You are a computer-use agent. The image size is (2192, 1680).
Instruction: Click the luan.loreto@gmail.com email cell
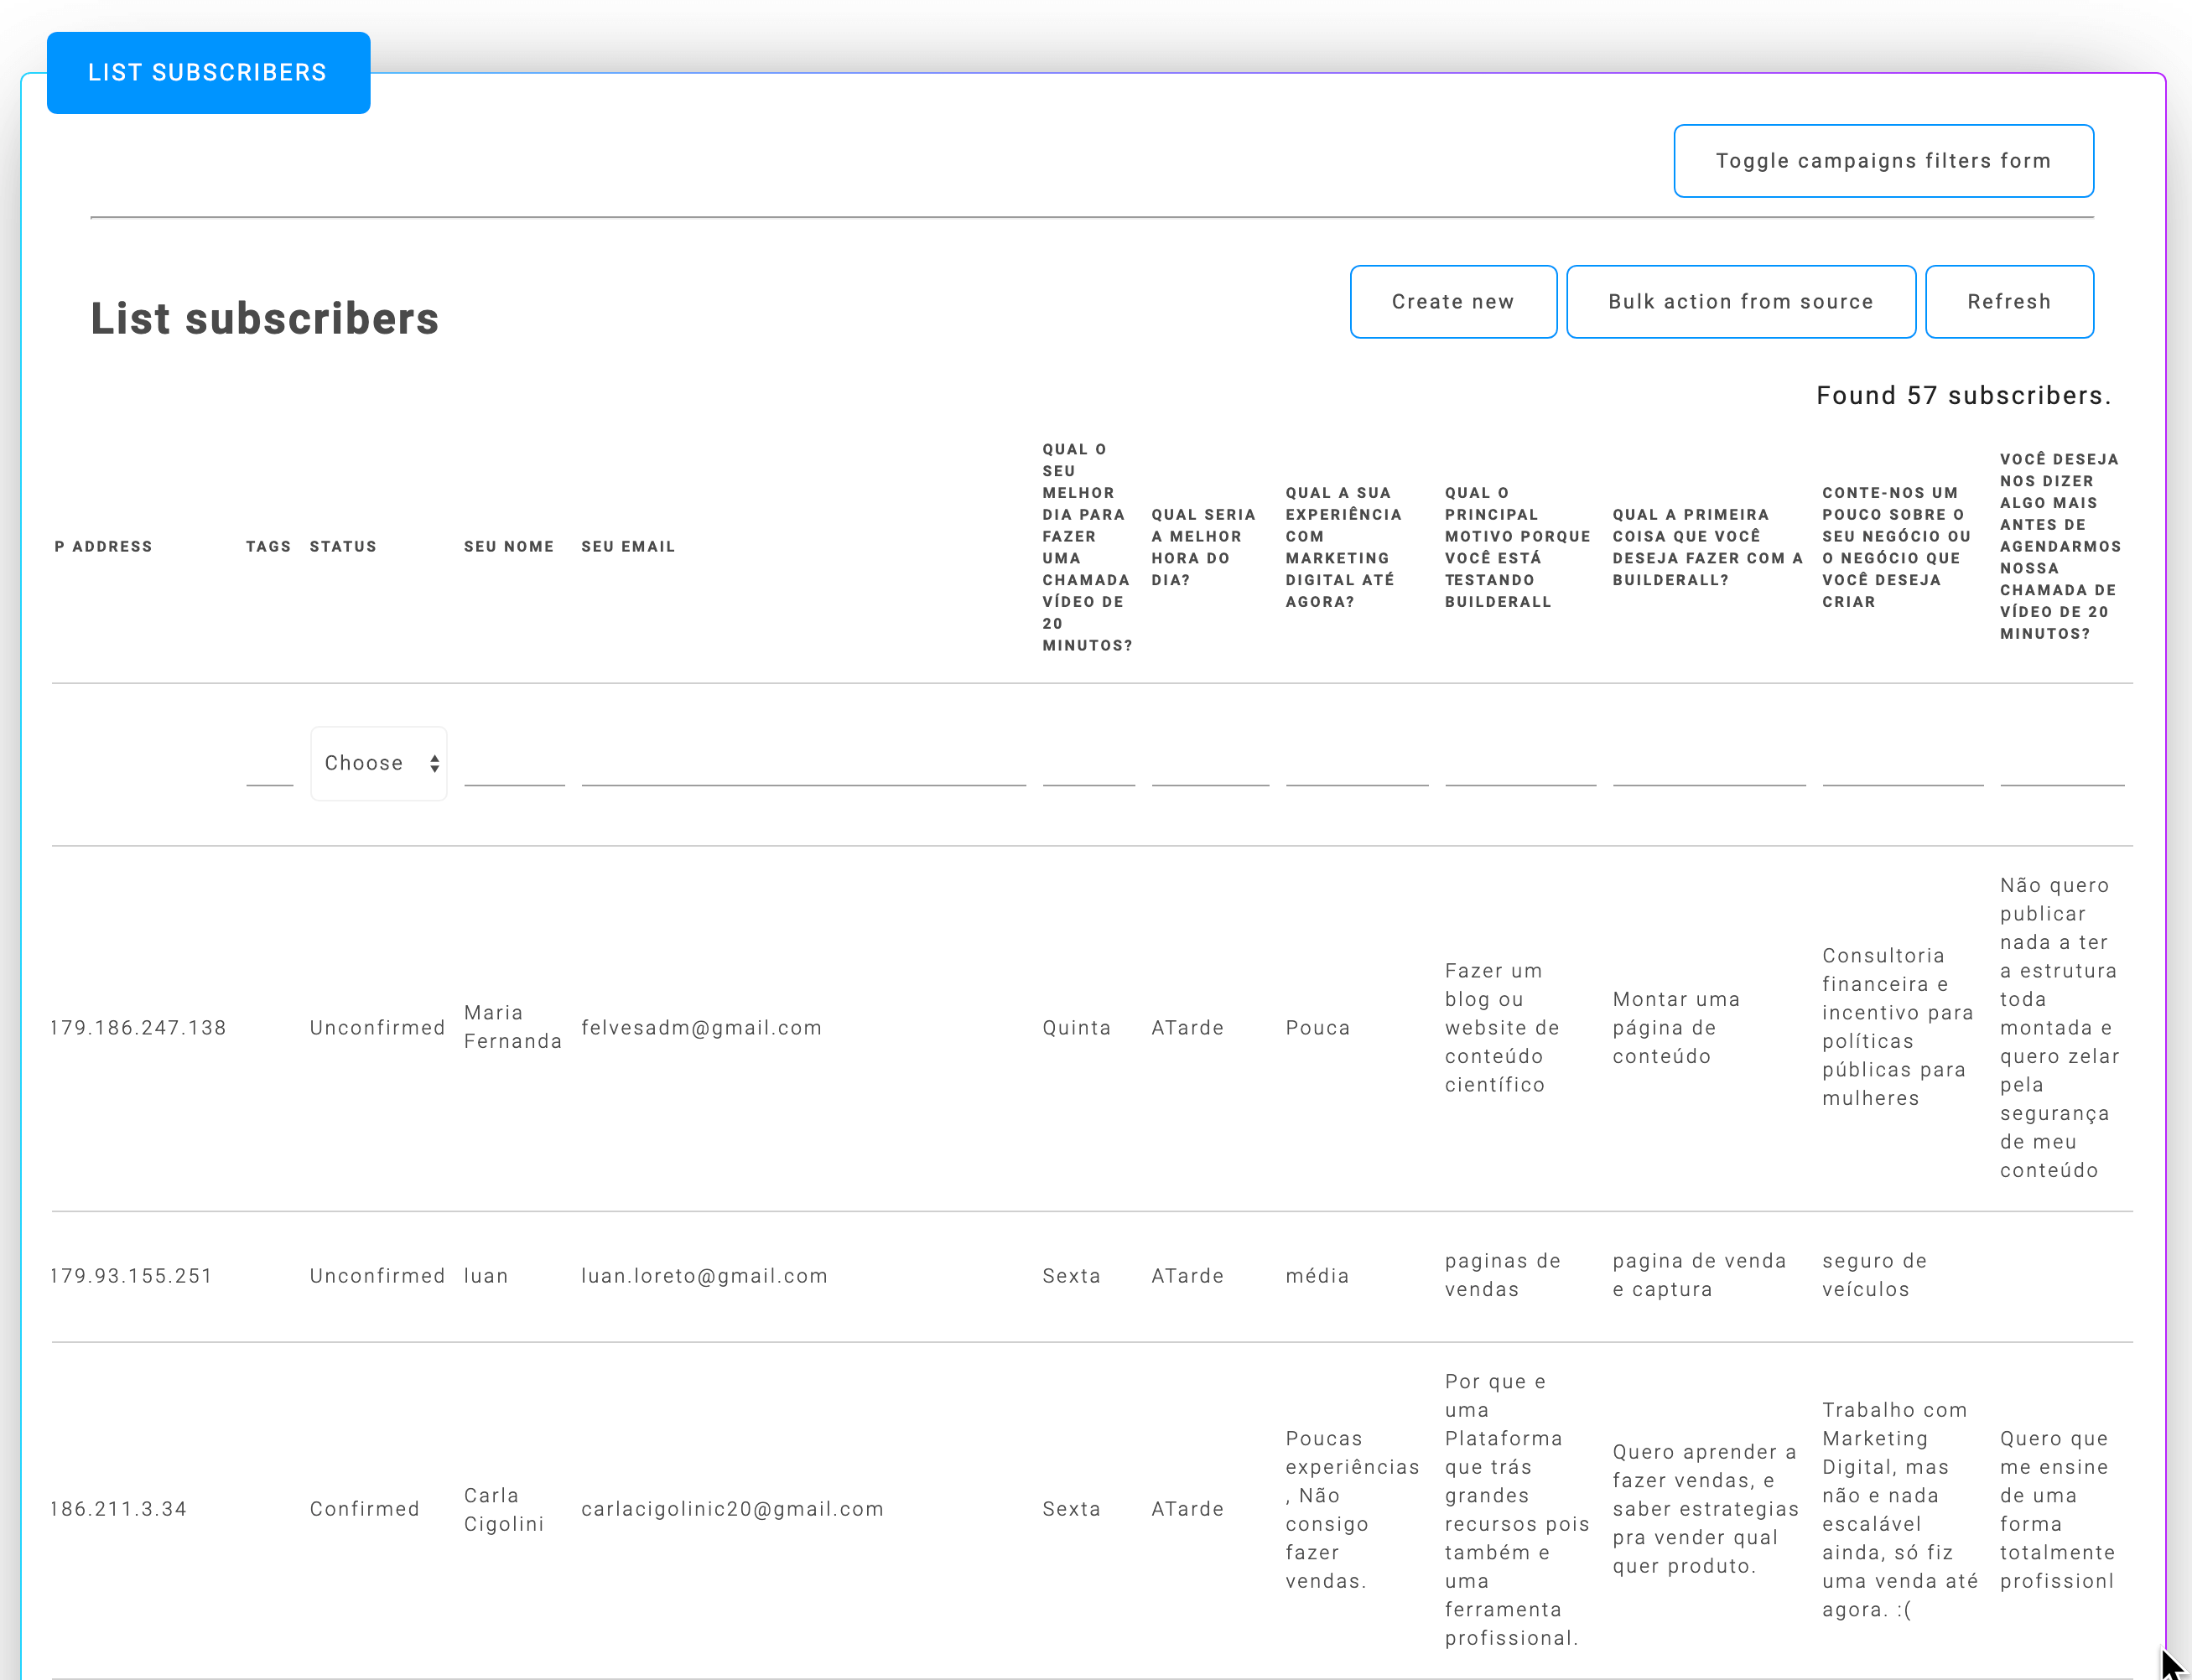point(704,1276)
